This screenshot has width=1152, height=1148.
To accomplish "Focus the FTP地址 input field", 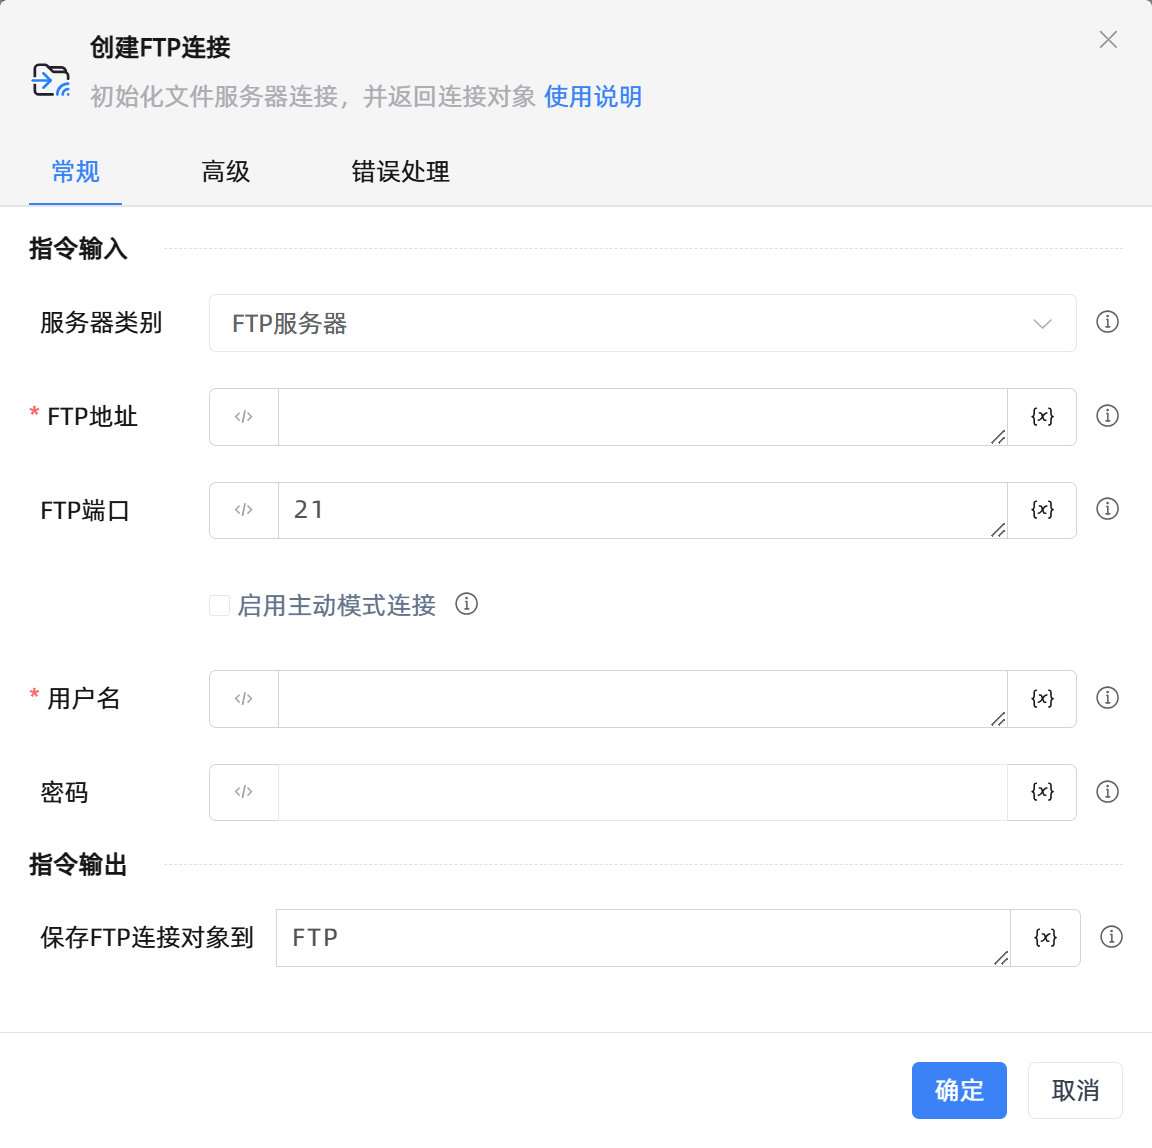I will (642, 417).
